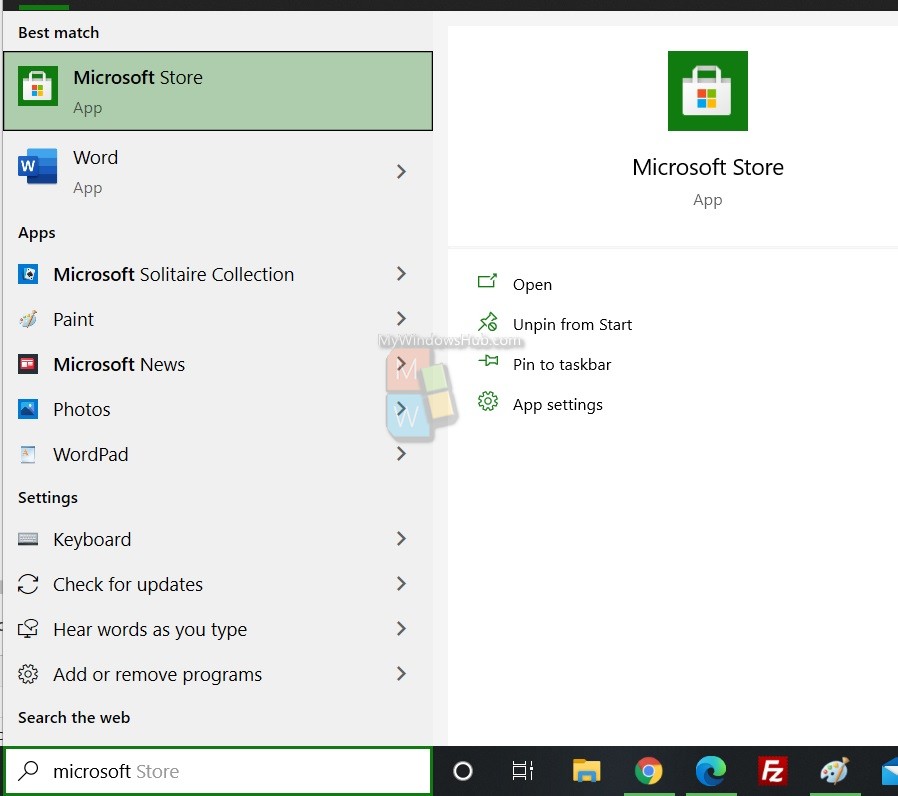Image resolution: width=898 pixels, height=796 pixels.
Task: Click the Microsoft News icon
Action: tap(28, 364)
